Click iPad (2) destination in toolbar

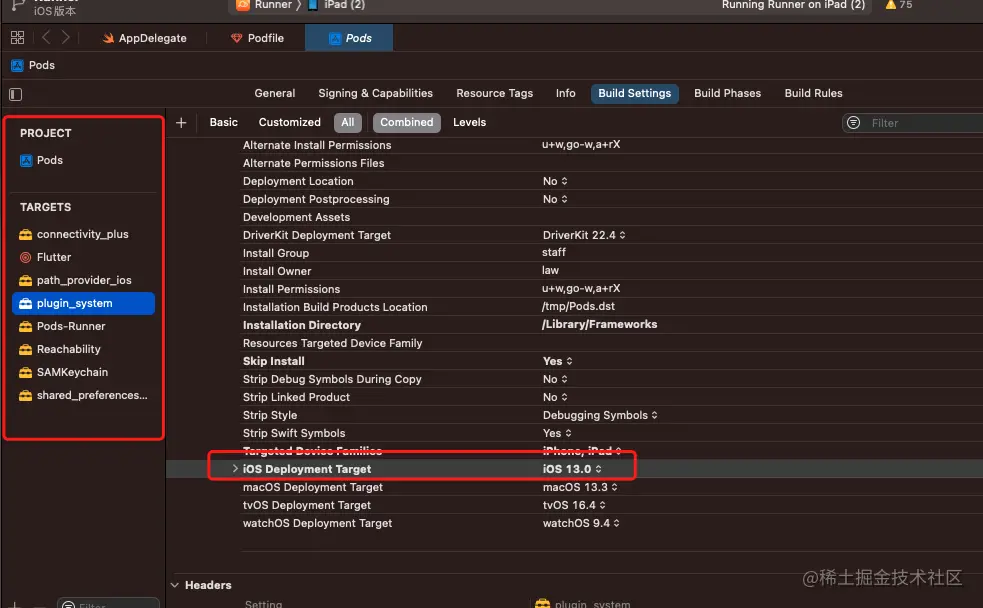[x=337, y=5]
